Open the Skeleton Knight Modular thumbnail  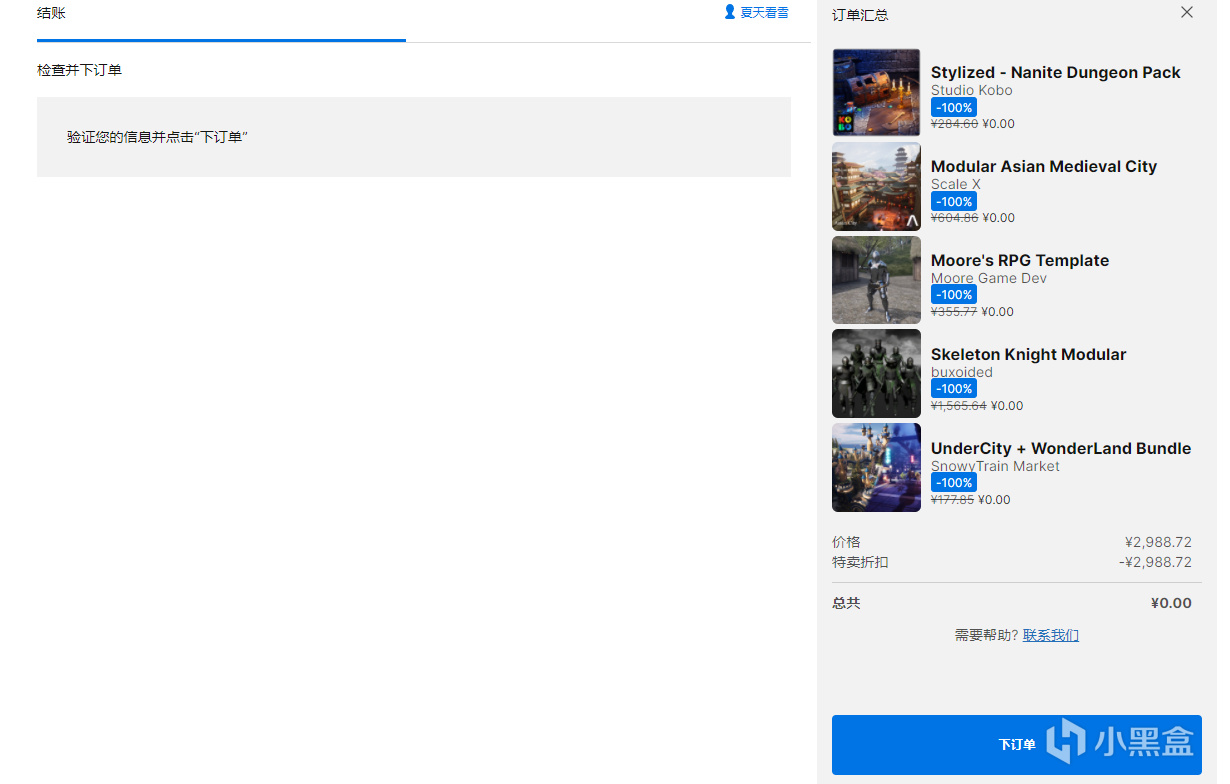[x=876, y=374]
